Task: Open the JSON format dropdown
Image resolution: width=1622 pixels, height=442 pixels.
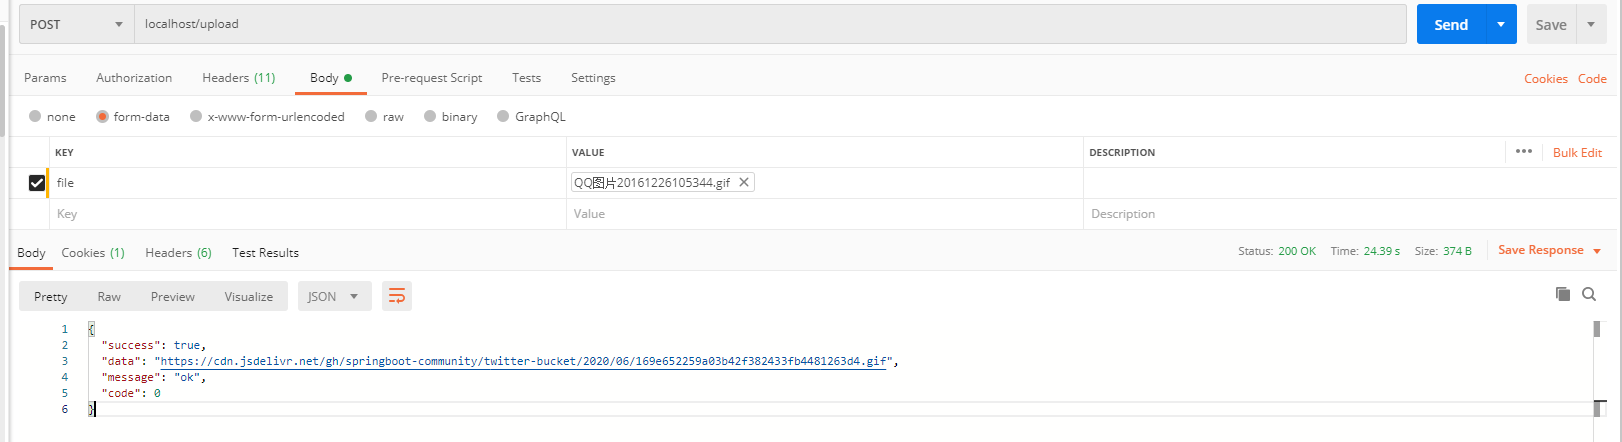Action: [334, 297]
